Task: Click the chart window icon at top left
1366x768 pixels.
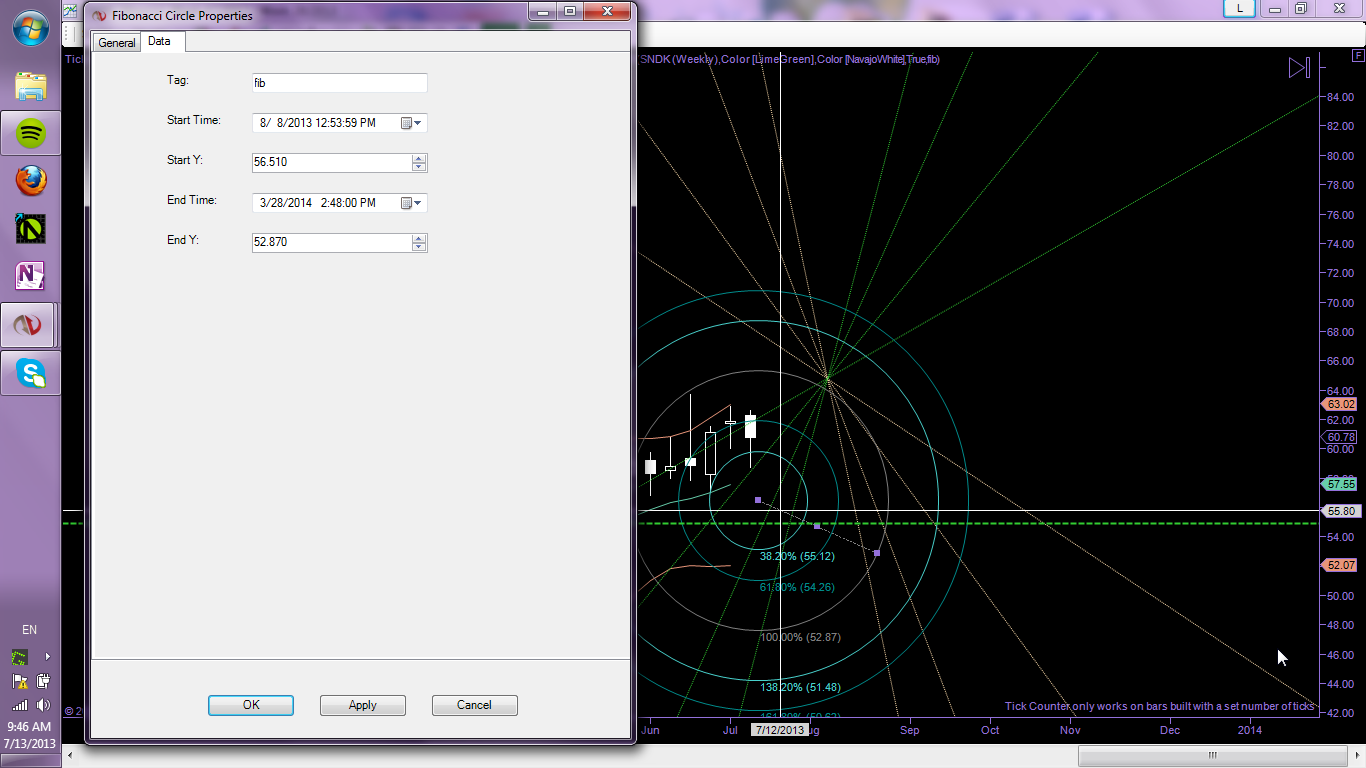Action: [x=70, y=11]
